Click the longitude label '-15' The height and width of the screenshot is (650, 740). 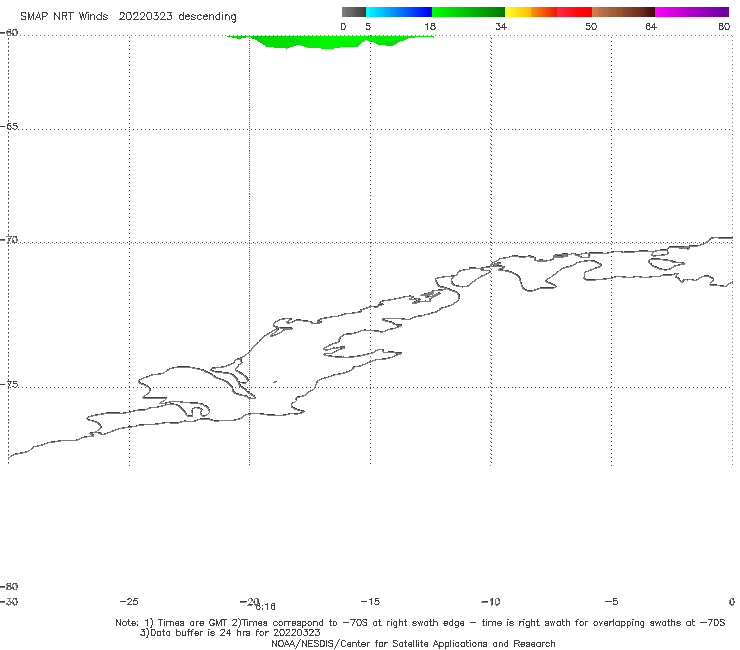[x=370, y=602]
